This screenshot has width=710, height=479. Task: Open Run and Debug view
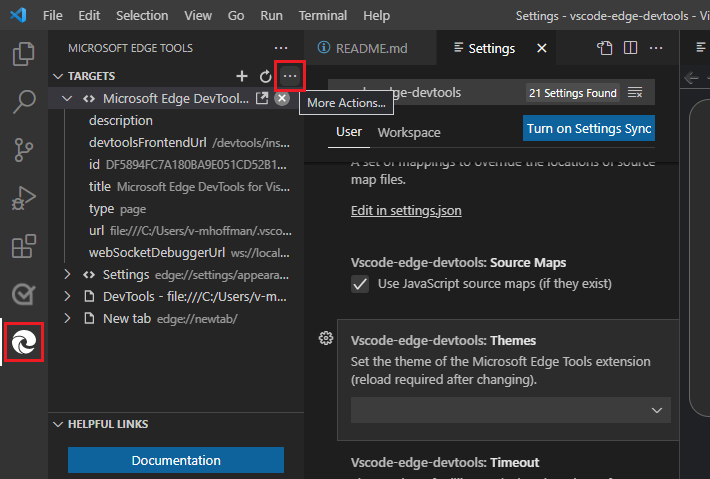(x=24, y=198)
